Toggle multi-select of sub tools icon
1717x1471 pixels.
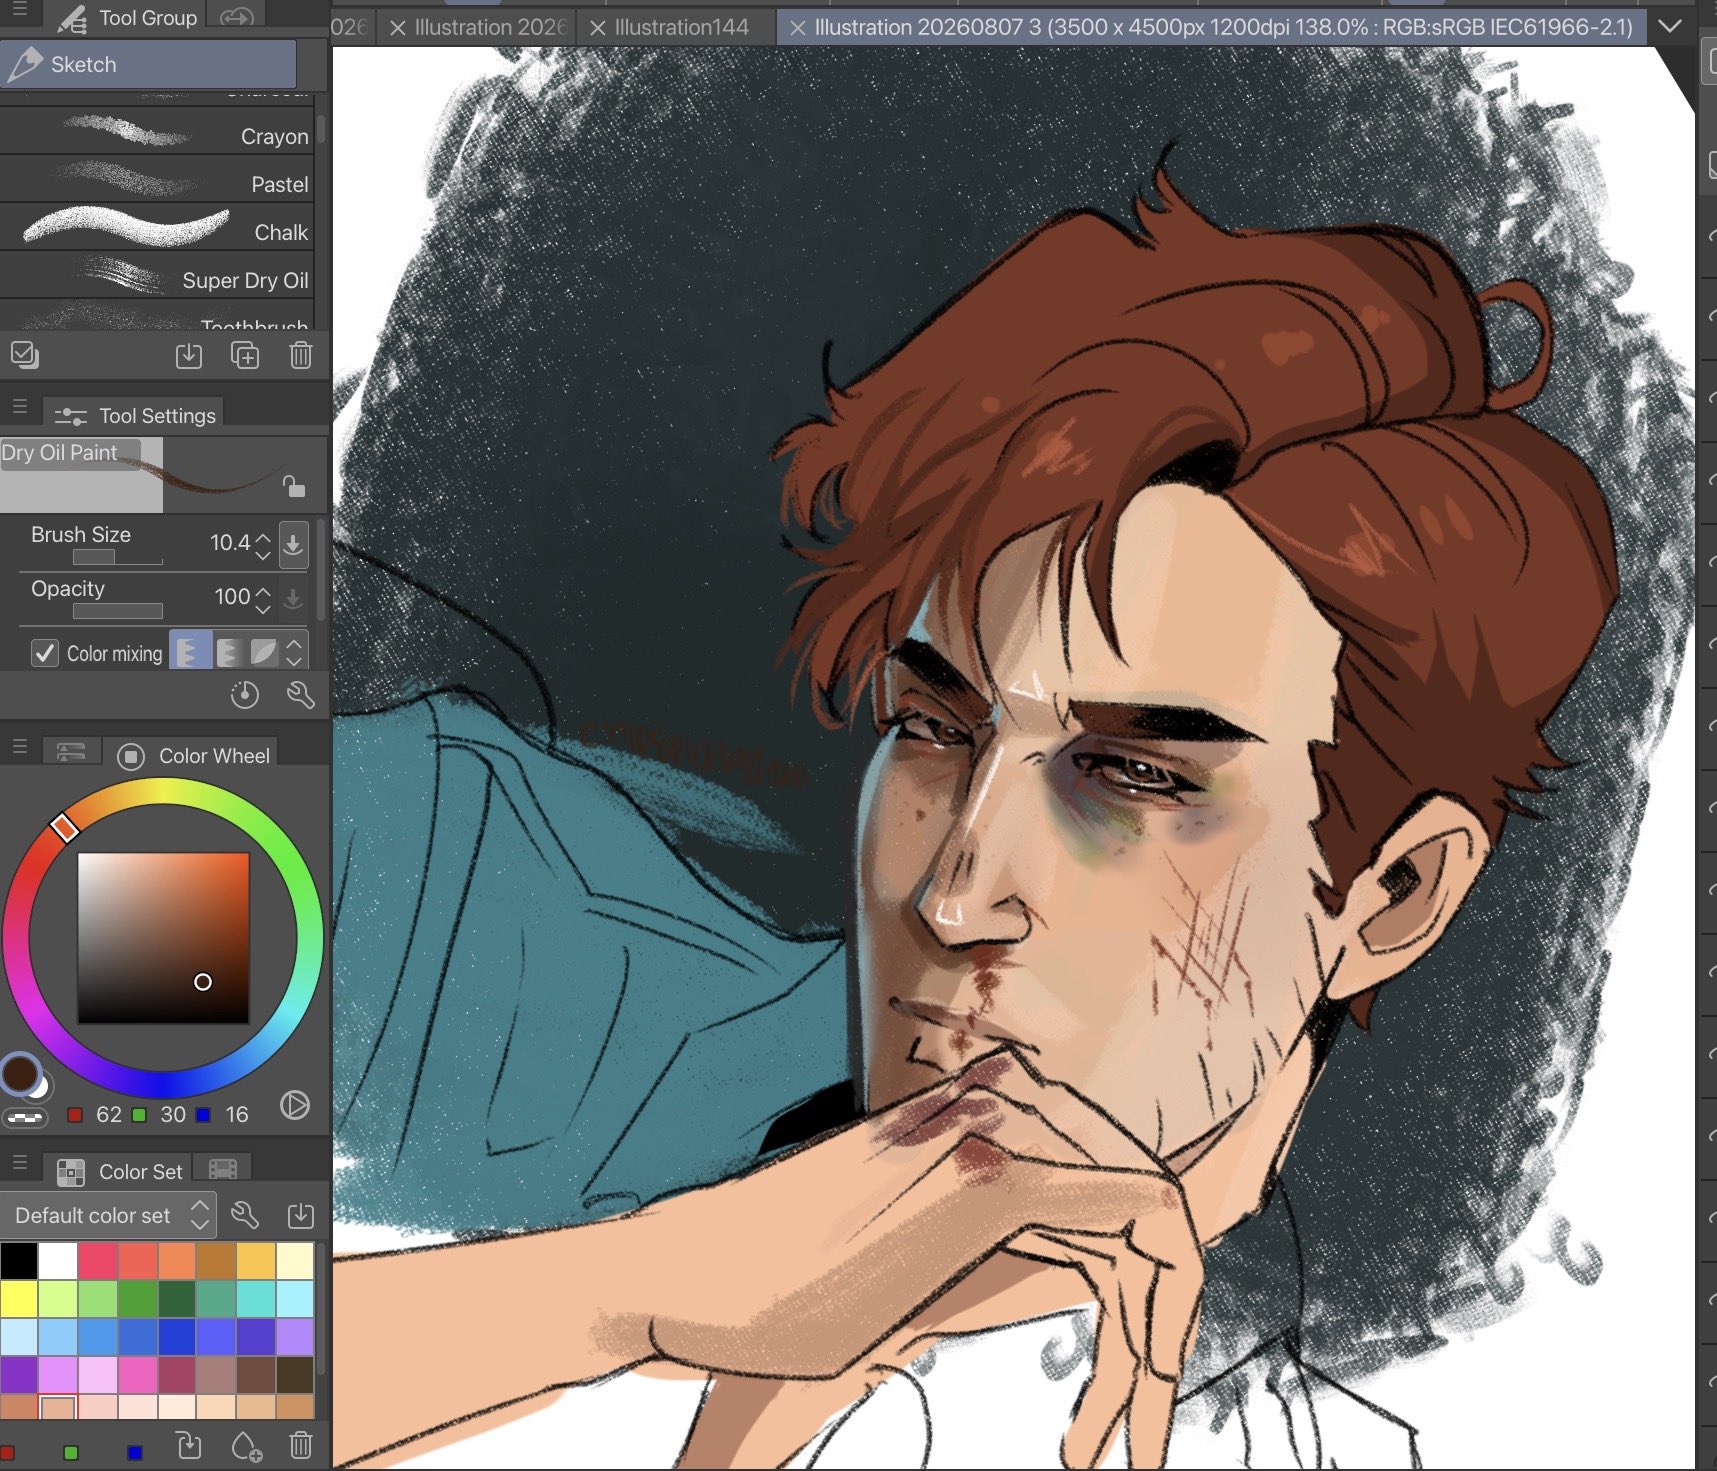point(24,355)
